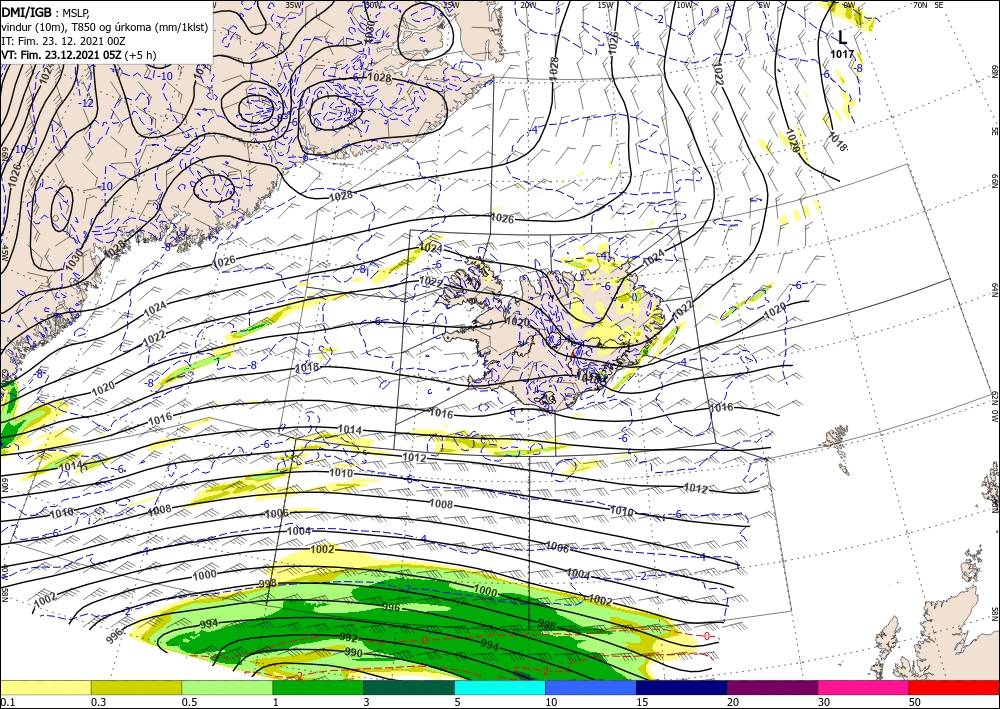Click the '1017' low pressure value
Image resolution: width=1000 pixels, height=709 pixels.
pos(842,55)
